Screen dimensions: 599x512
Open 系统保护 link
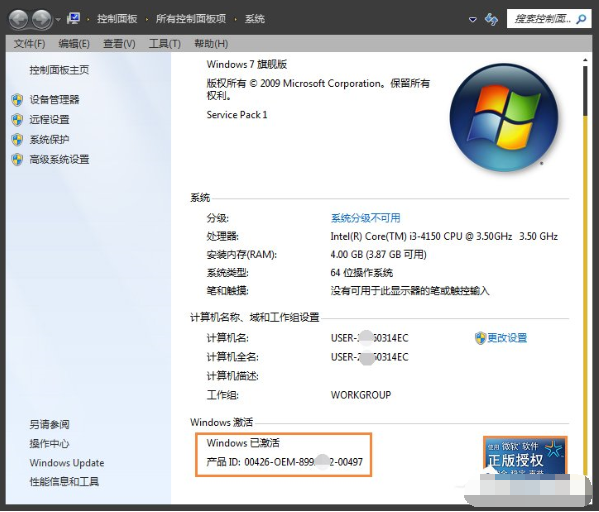tap(49, 139)
